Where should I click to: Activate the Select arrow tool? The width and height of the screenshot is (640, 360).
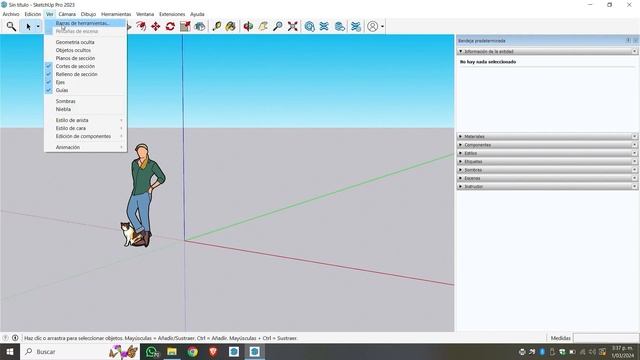28,27
